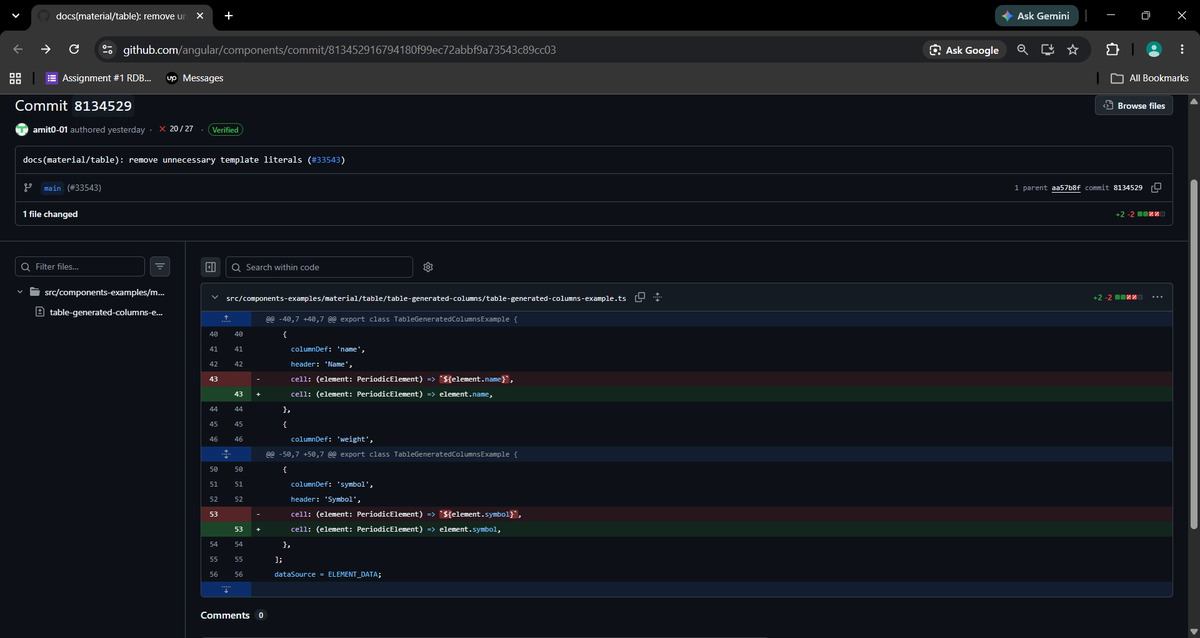Select table-generated-columns-e... file in tree
The height and width of the screenshot is (638, 1200).
[x=105, y=312]
